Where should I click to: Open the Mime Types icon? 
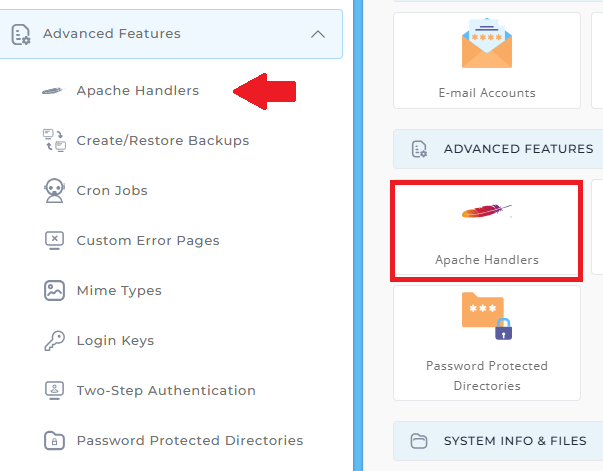54,290
